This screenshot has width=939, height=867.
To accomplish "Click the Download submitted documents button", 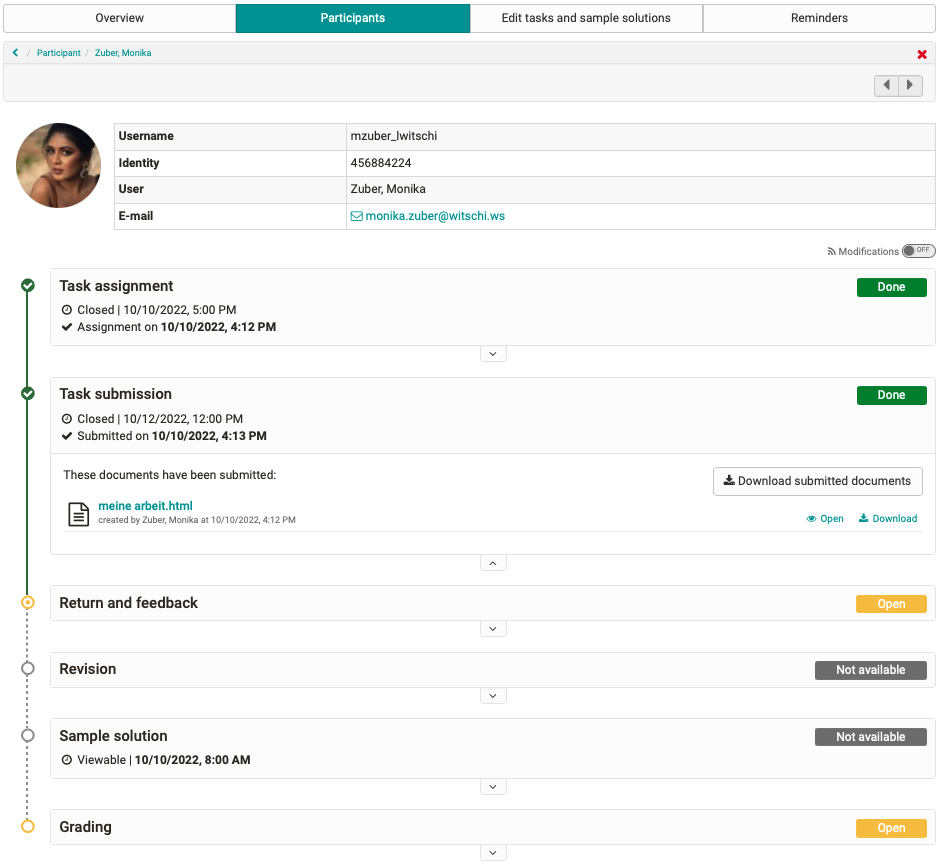I will (817, 481).
